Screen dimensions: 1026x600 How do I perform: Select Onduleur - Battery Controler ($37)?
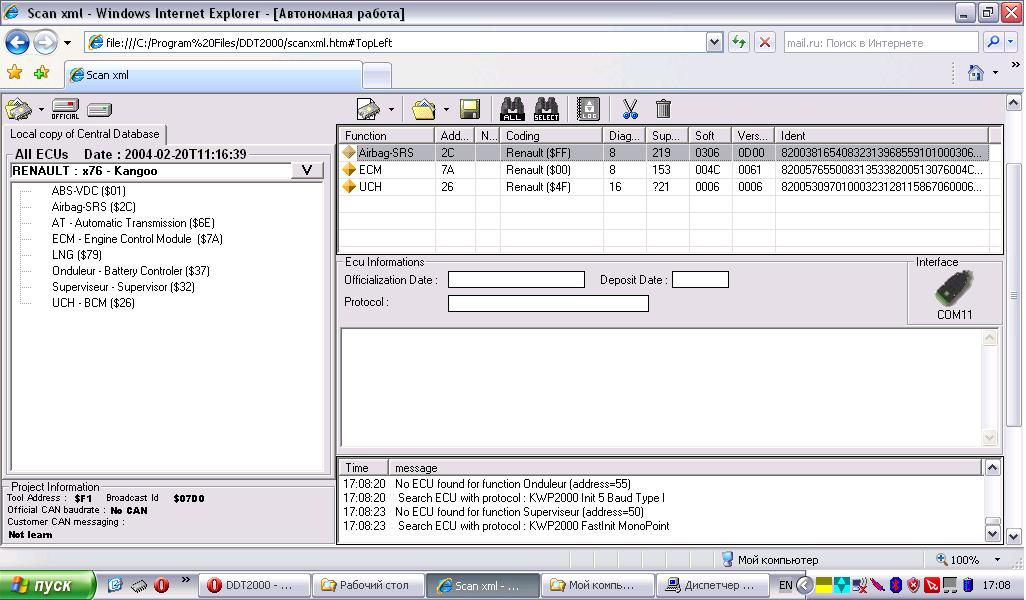[130, 271]
